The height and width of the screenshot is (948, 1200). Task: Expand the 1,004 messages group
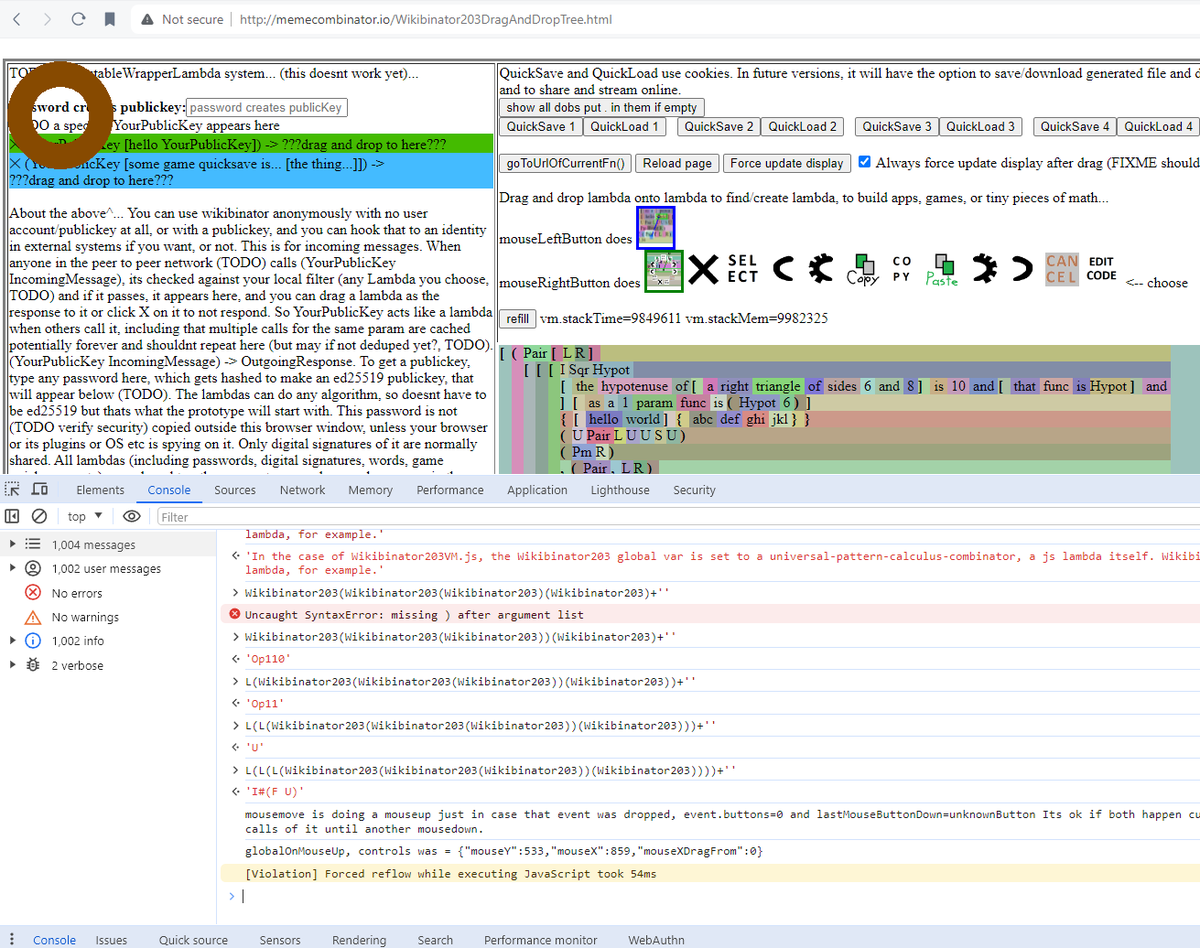pyautogui.click(x=12, y=544)
